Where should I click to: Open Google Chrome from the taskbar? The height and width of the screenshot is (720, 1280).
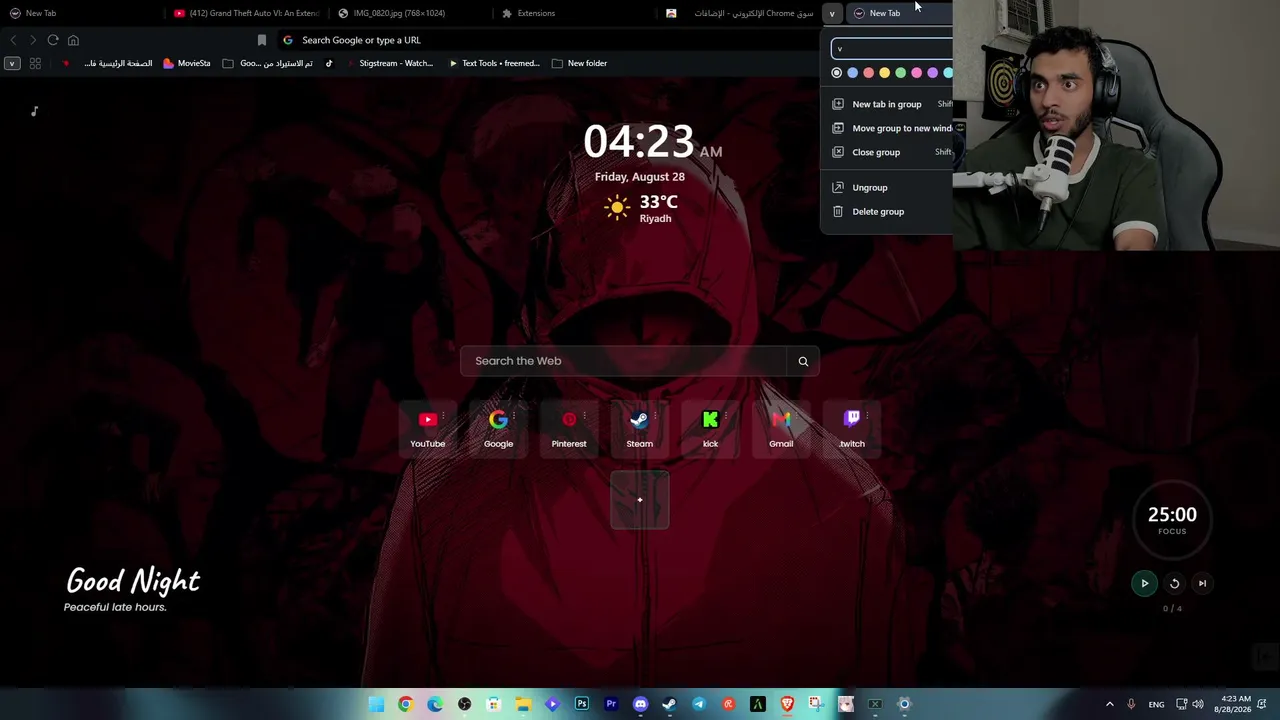point(405,704)
